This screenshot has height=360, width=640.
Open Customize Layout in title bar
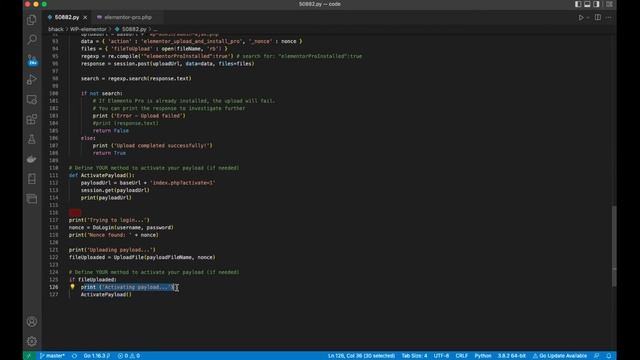coord(609,4)
